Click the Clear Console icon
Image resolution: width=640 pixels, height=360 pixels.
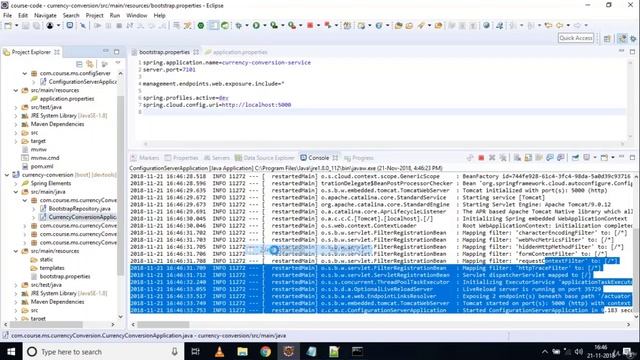click(x=517, y=158)
